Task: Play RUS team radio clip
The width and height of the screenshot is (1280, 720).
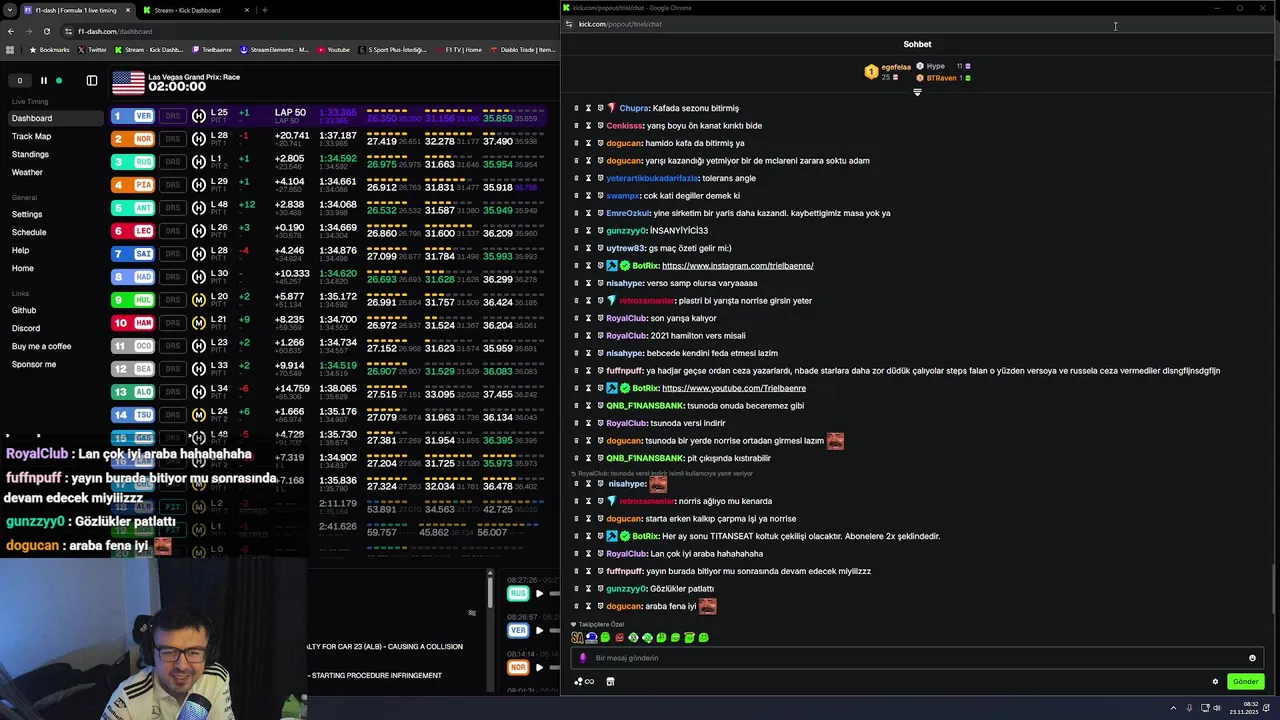Action: tap(539, 594)
